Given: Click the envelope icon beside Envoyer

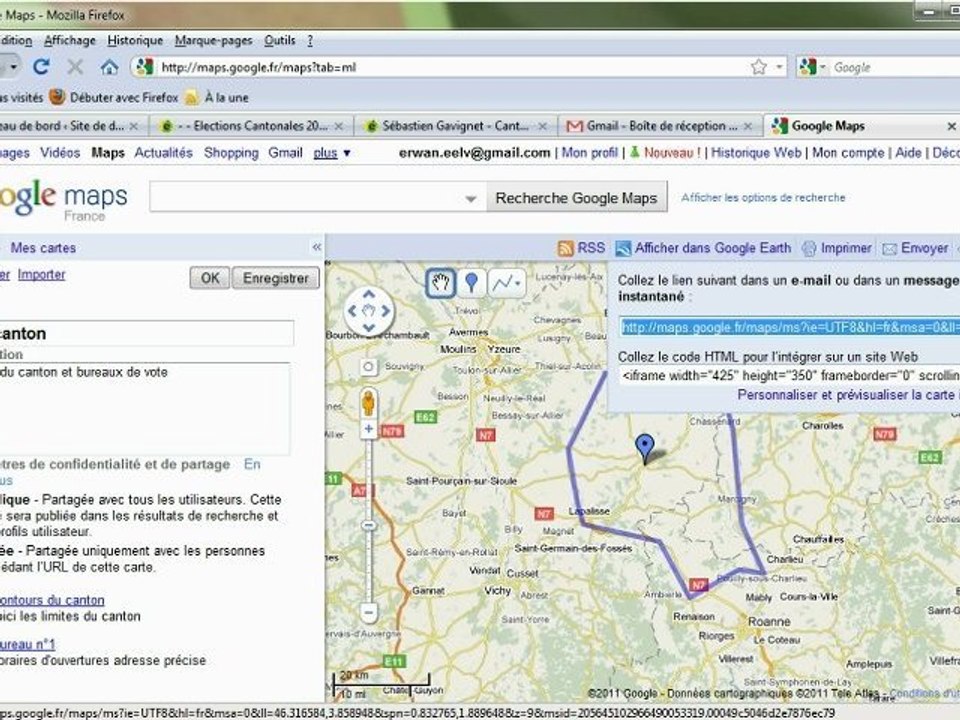Looking at the screenshot, I should [890, 249].
